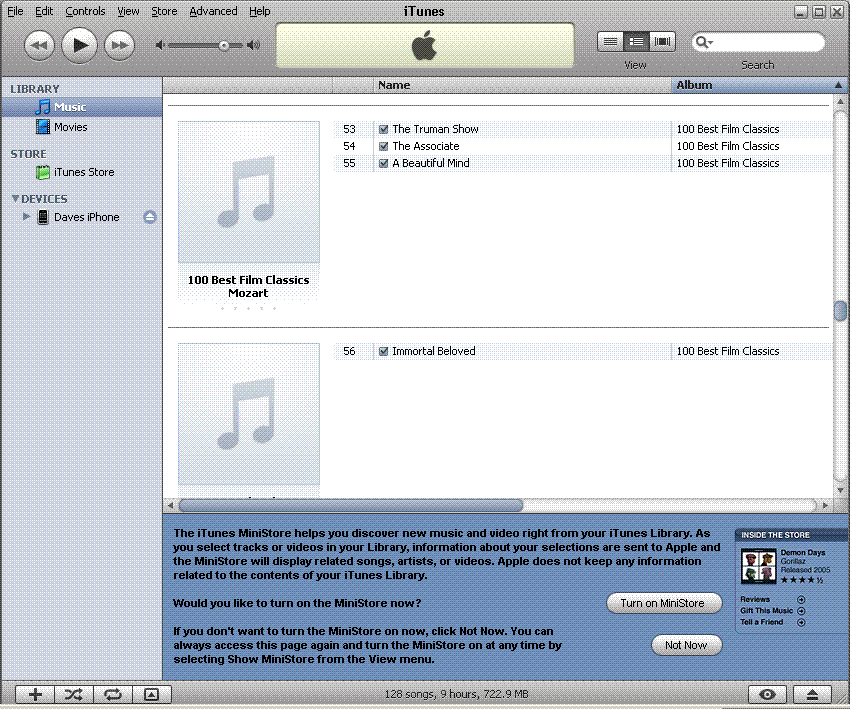Open the search magnifier options dropdown

click(704, 42)
